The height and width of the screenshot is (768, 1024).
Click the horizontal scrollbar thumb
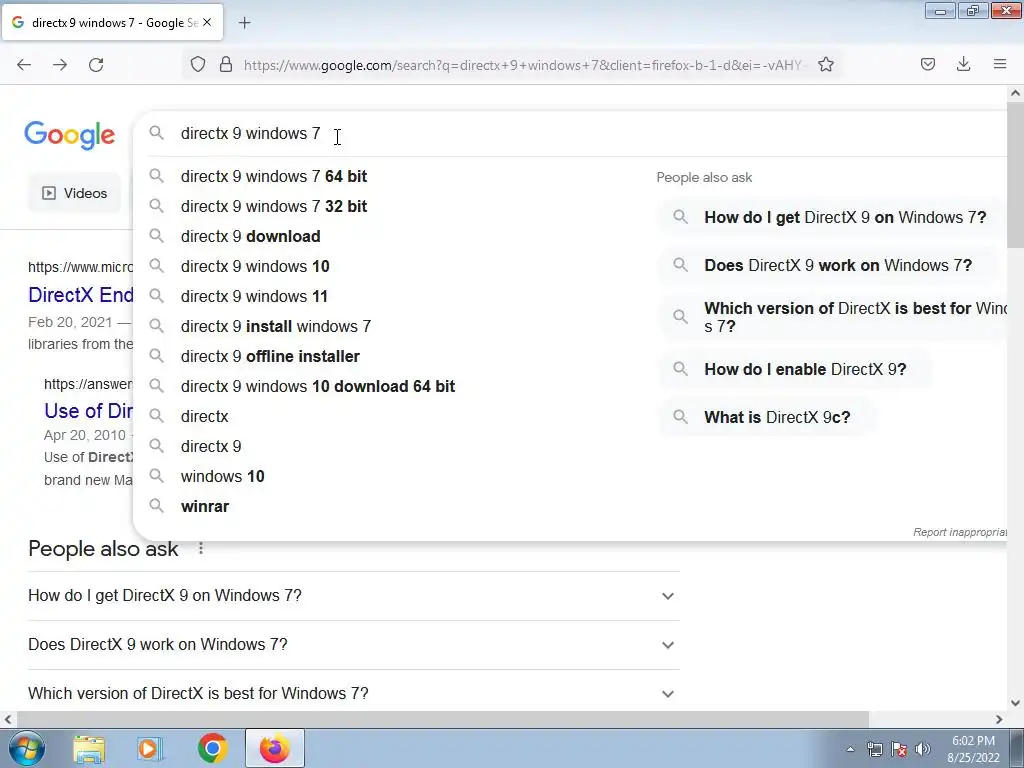click(442, 719)
